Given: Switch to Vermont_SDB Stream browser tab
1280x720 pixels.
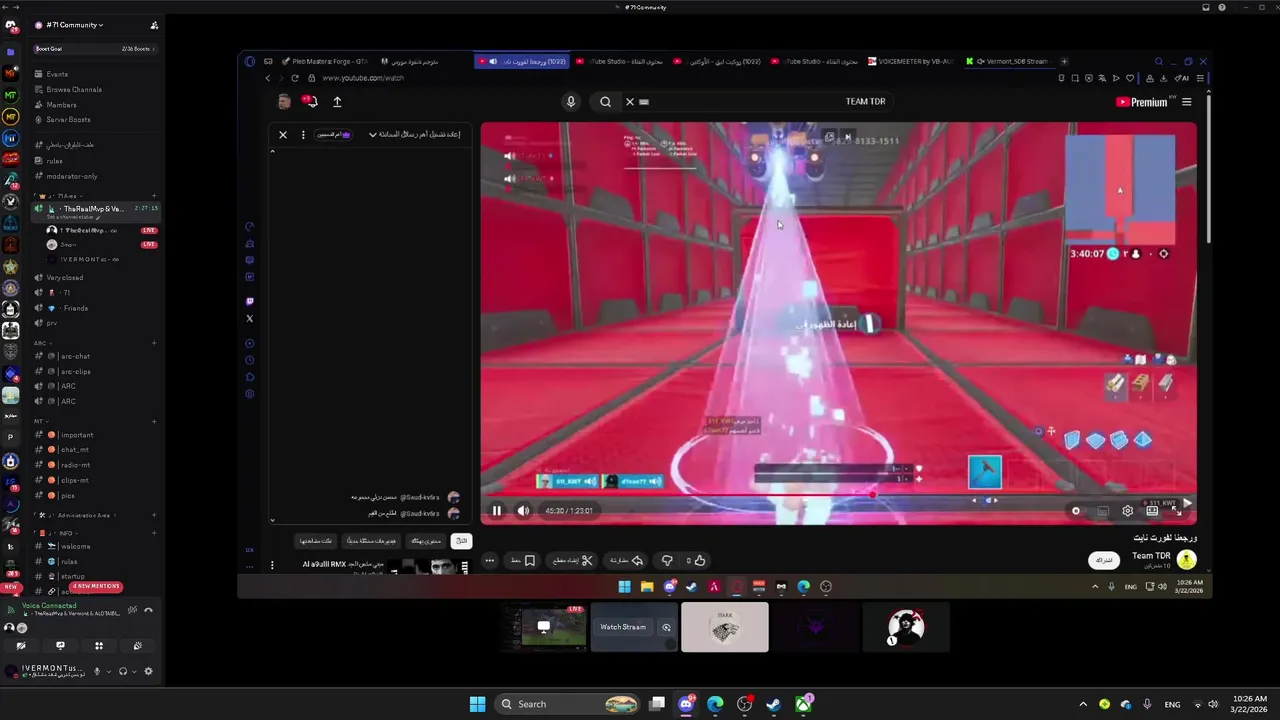Looking at the screenshot, I should click(1010, 61).
